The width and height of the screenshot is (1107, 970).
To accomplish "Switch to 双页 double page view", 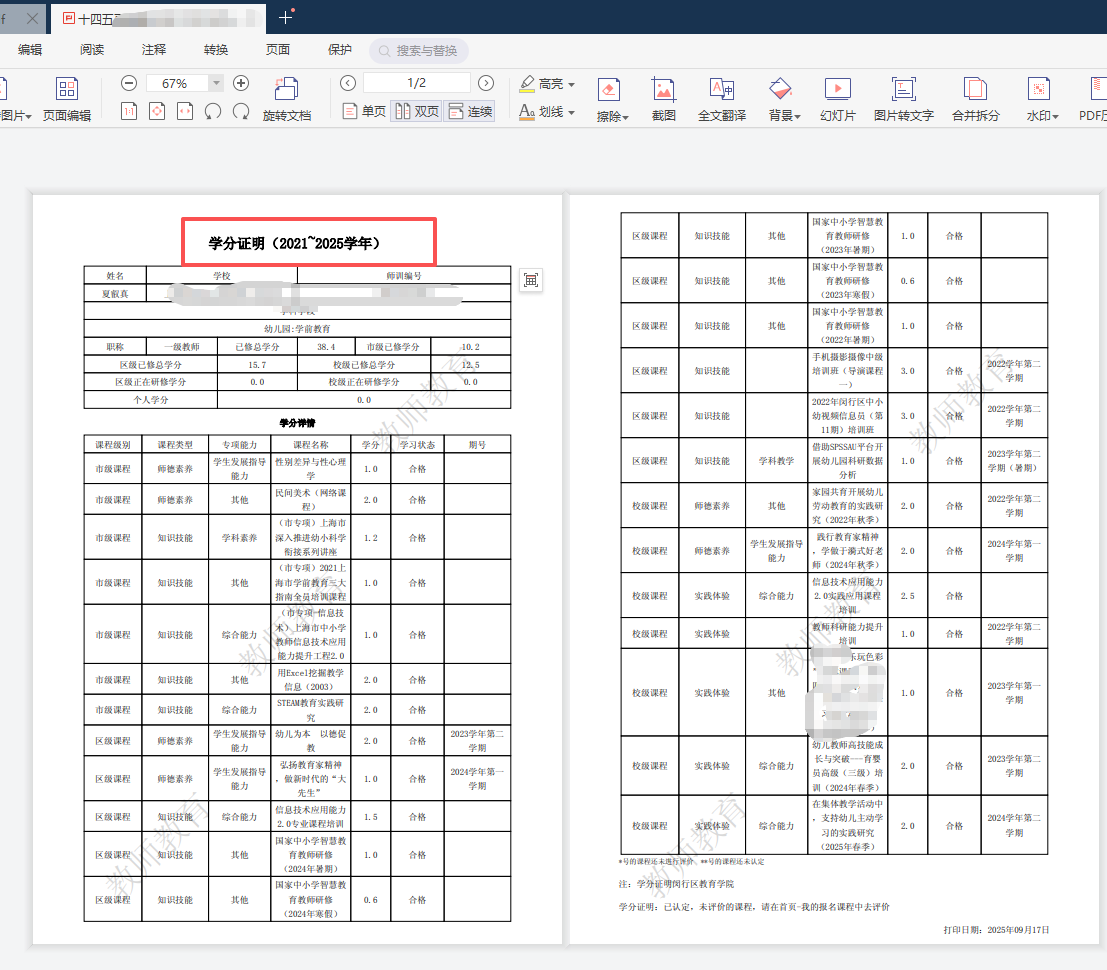I will click(417, 112).
